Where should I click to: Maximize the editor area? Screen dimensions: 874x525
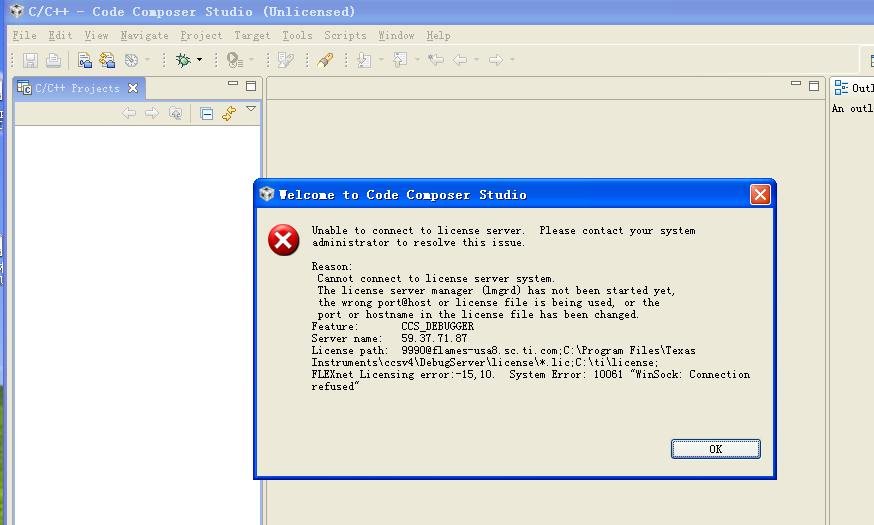coord(814,86)
